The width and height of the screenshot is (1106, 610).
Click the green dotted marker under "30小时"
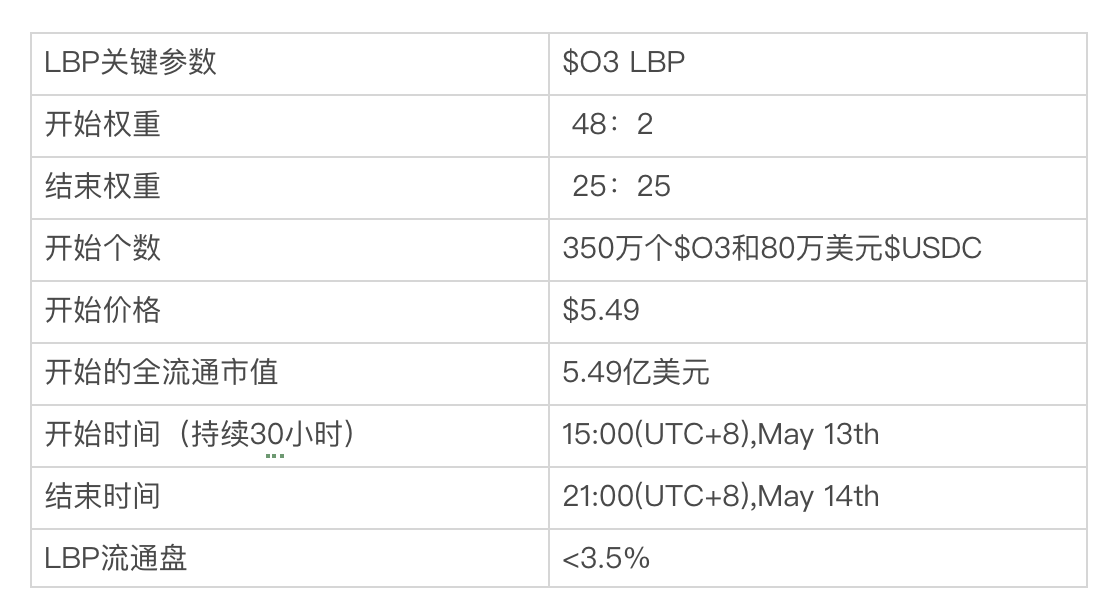tap(275, 455)
